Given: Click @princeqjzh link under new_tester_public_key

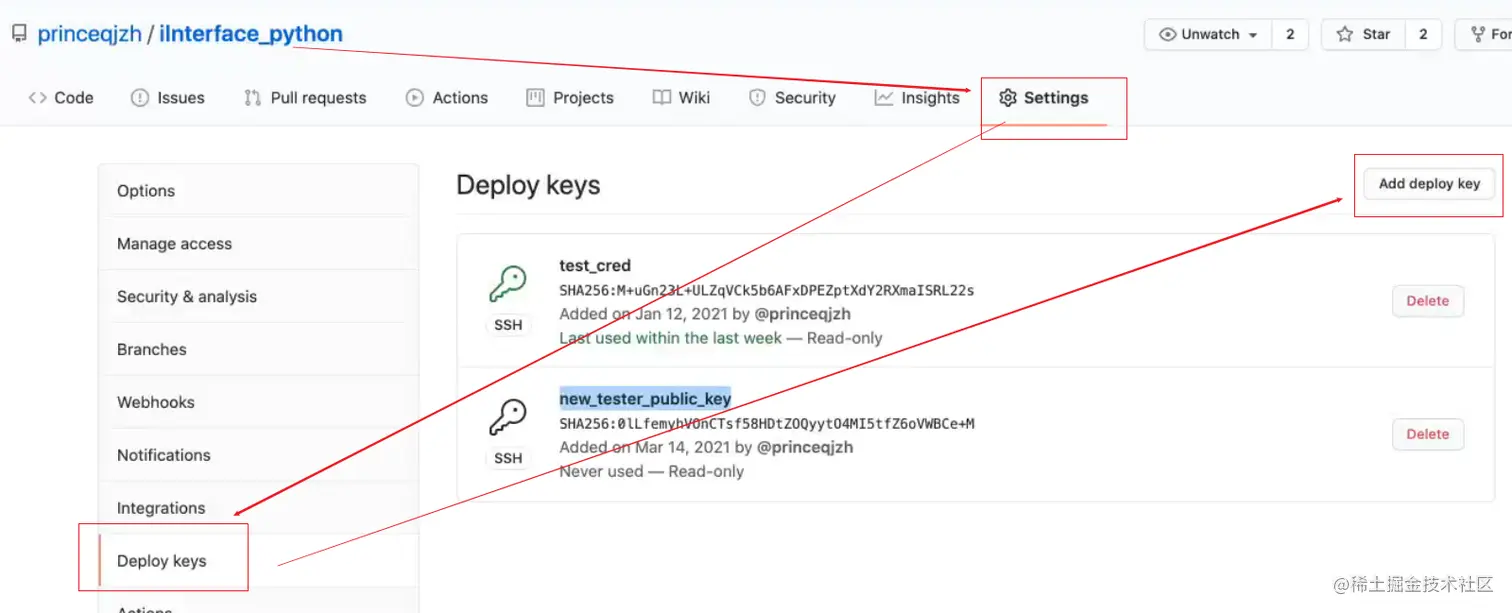Looking at the screenshot, I should (805, 447).
